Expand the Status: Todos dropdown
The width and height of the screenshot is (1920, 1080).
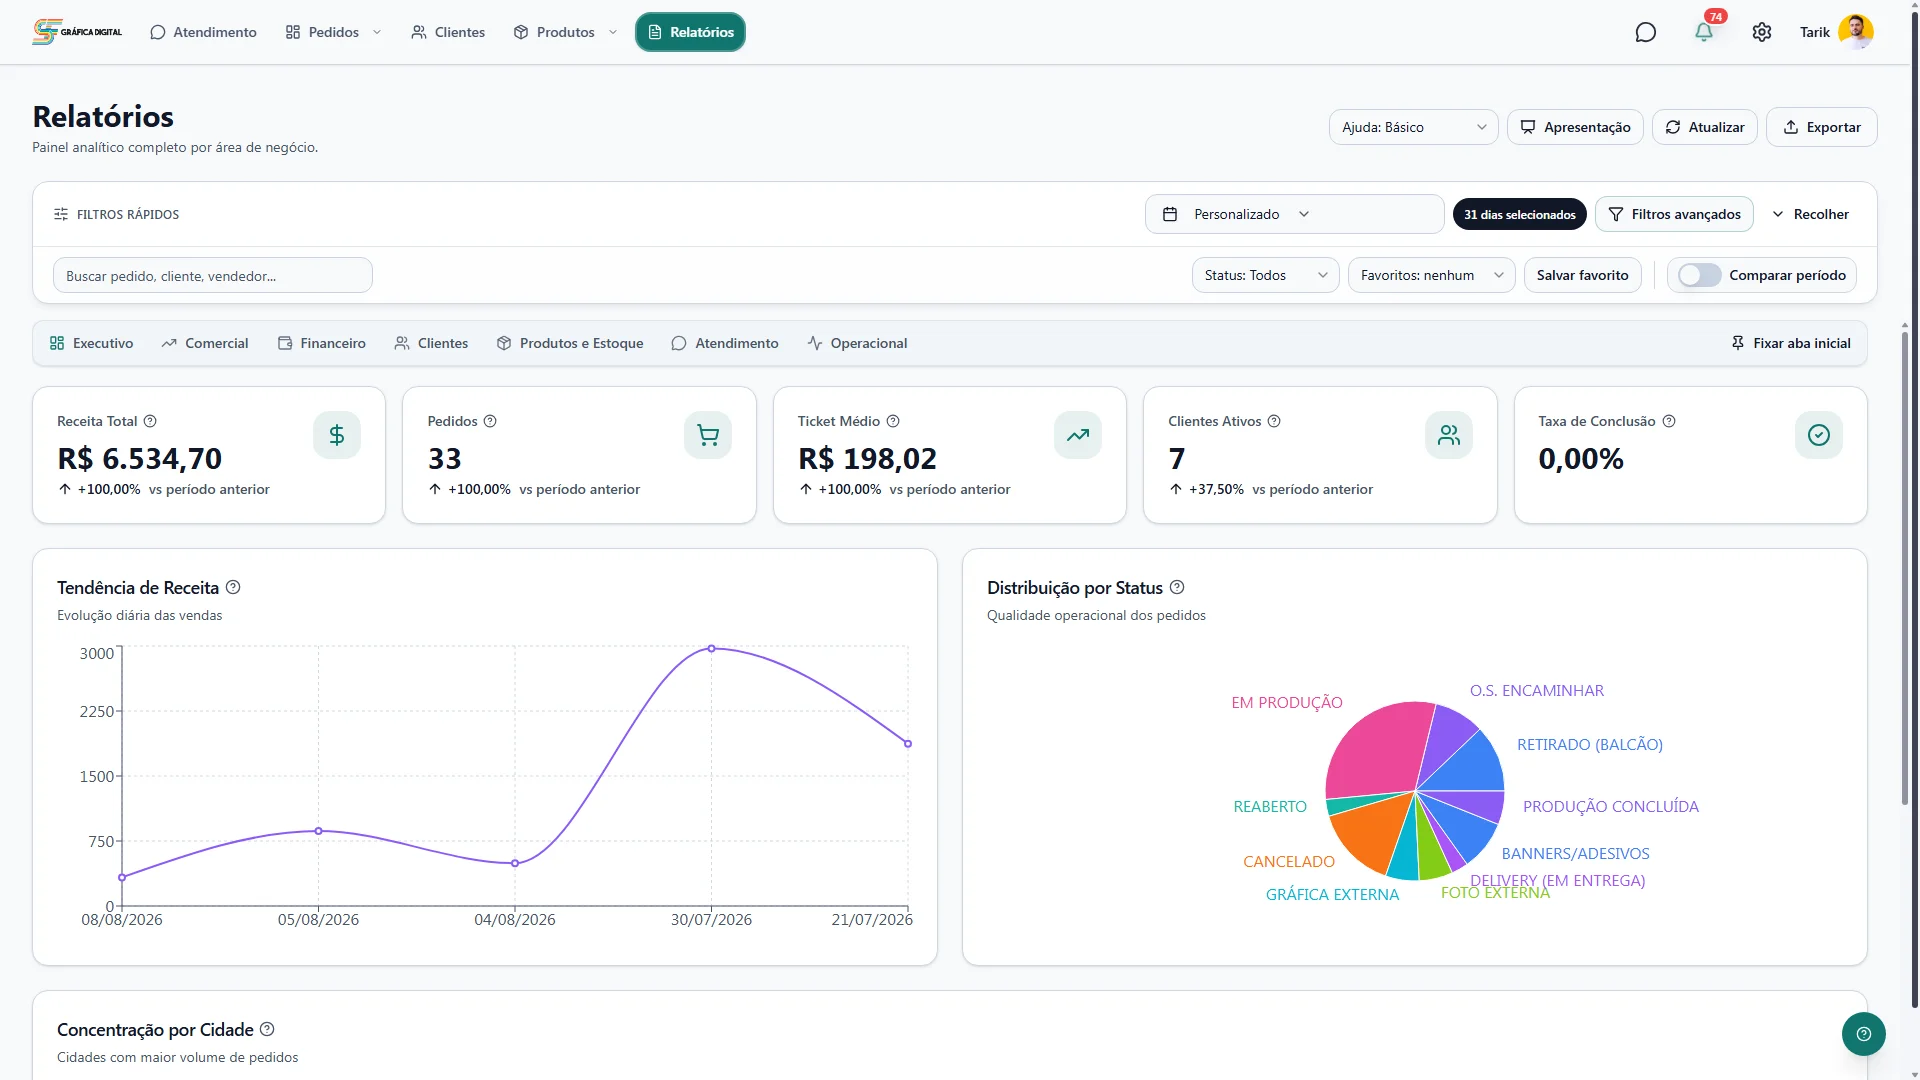(1265, 275)
